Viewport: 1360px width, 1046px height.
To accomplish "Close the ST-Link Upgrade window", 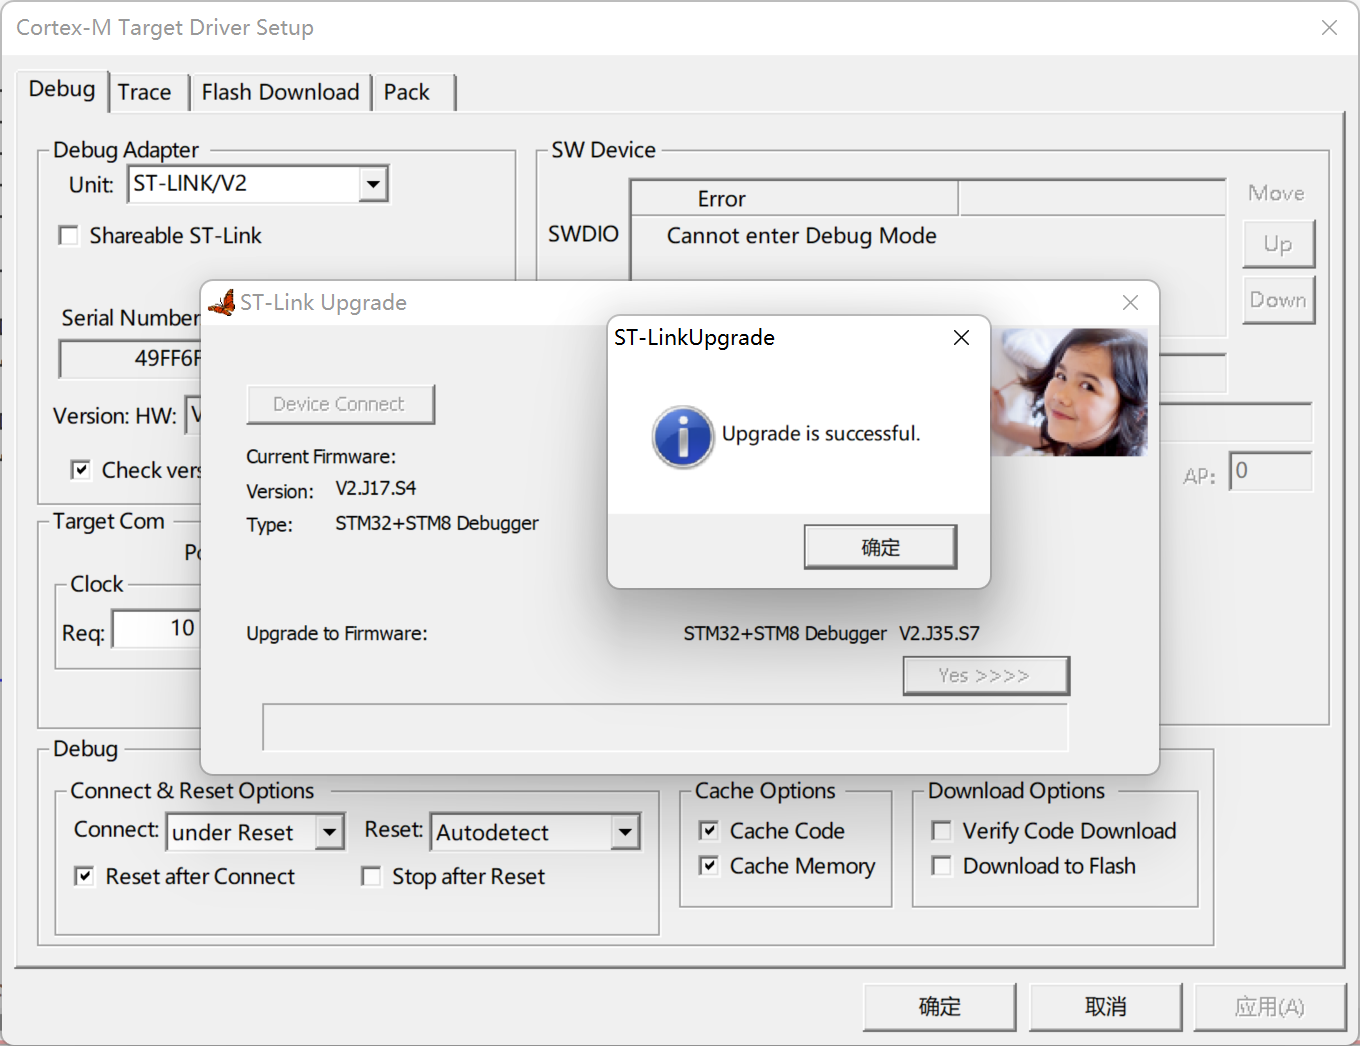I will pos(1130,303).
